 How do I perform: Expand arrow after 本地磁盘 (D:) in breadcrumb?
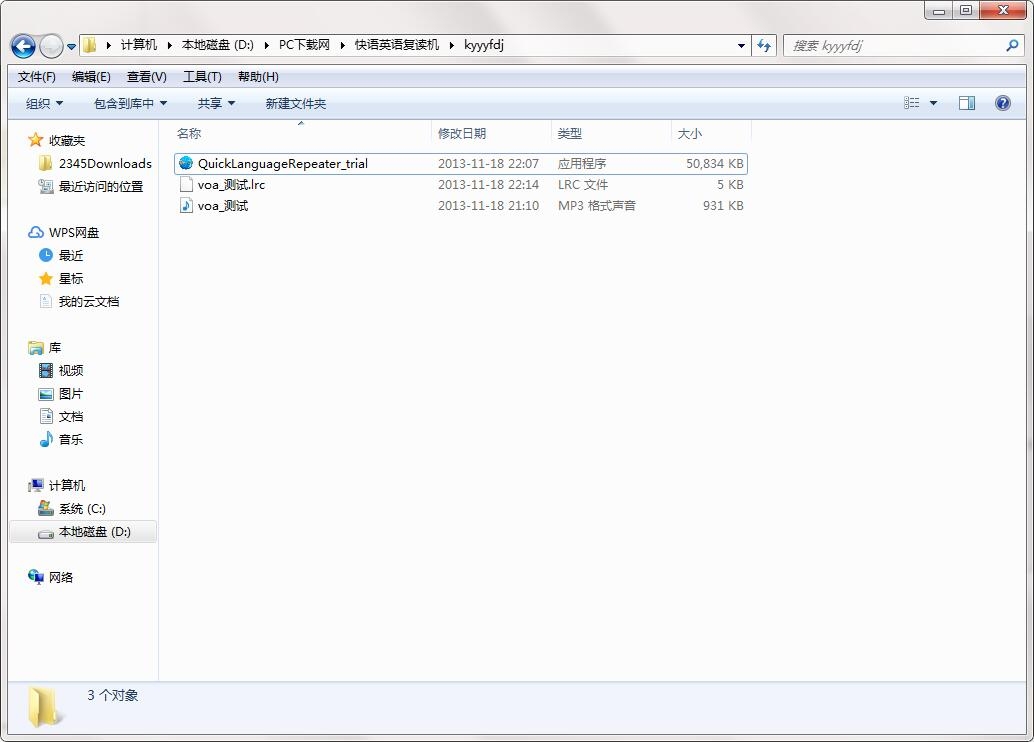[x=266, y=46]
